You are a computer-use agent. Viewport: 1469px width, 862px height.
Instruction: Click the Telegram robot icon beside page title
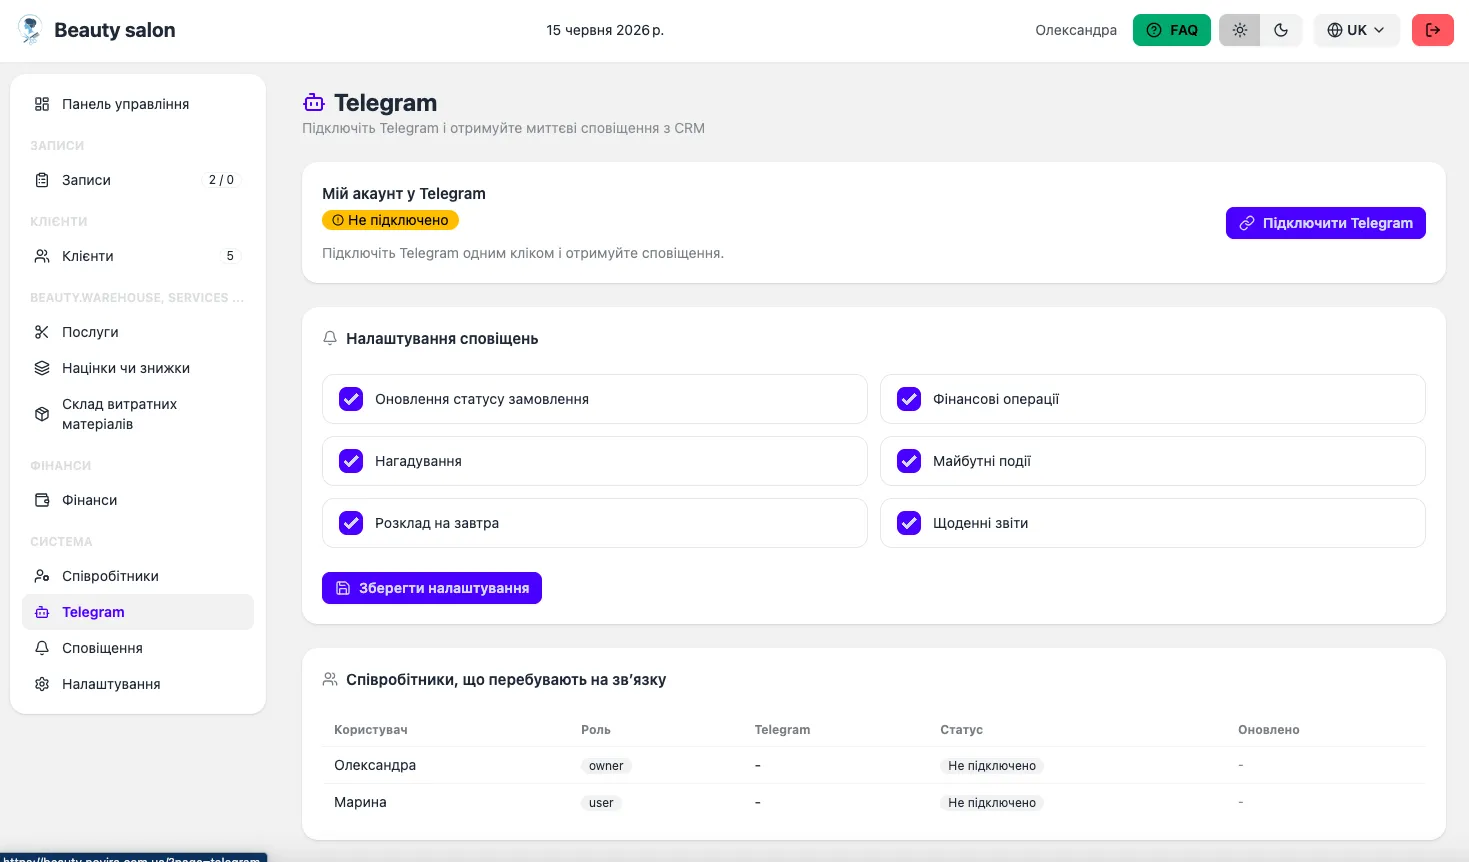314,103
